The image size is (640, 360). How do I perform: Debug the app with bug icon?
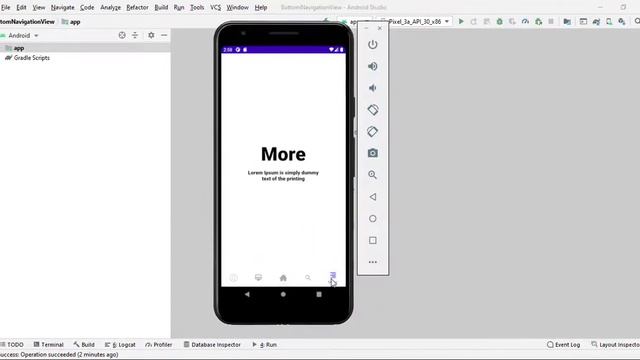(500, 22)
